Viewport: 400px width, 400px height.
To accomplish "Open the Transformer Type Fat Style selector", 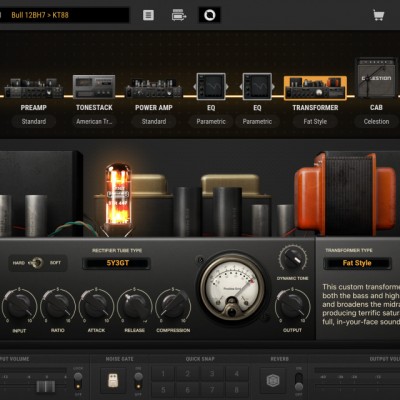I will coord(357,263).
